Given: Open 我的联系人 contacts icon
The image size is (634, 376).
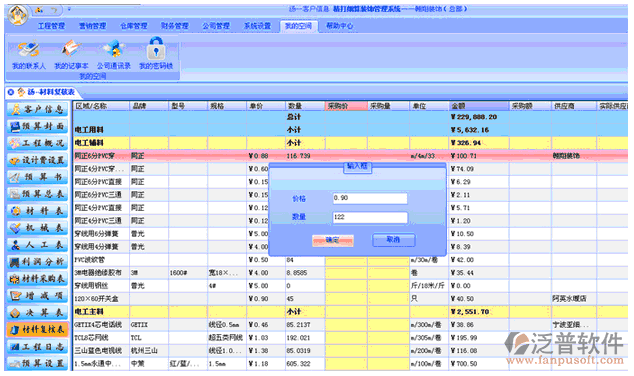Looking at the screenshot, I should (29, 55).
